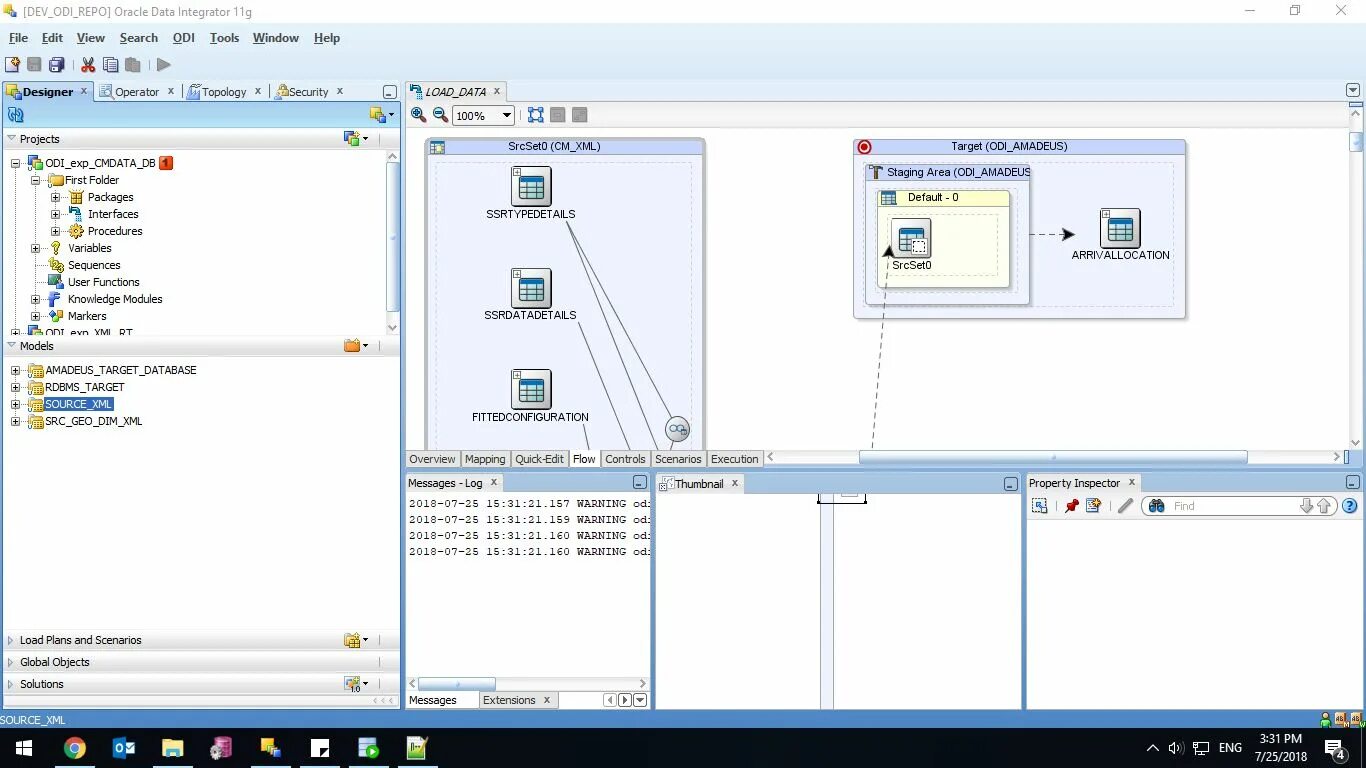Switch to the Mapping tab

(485, 459)
